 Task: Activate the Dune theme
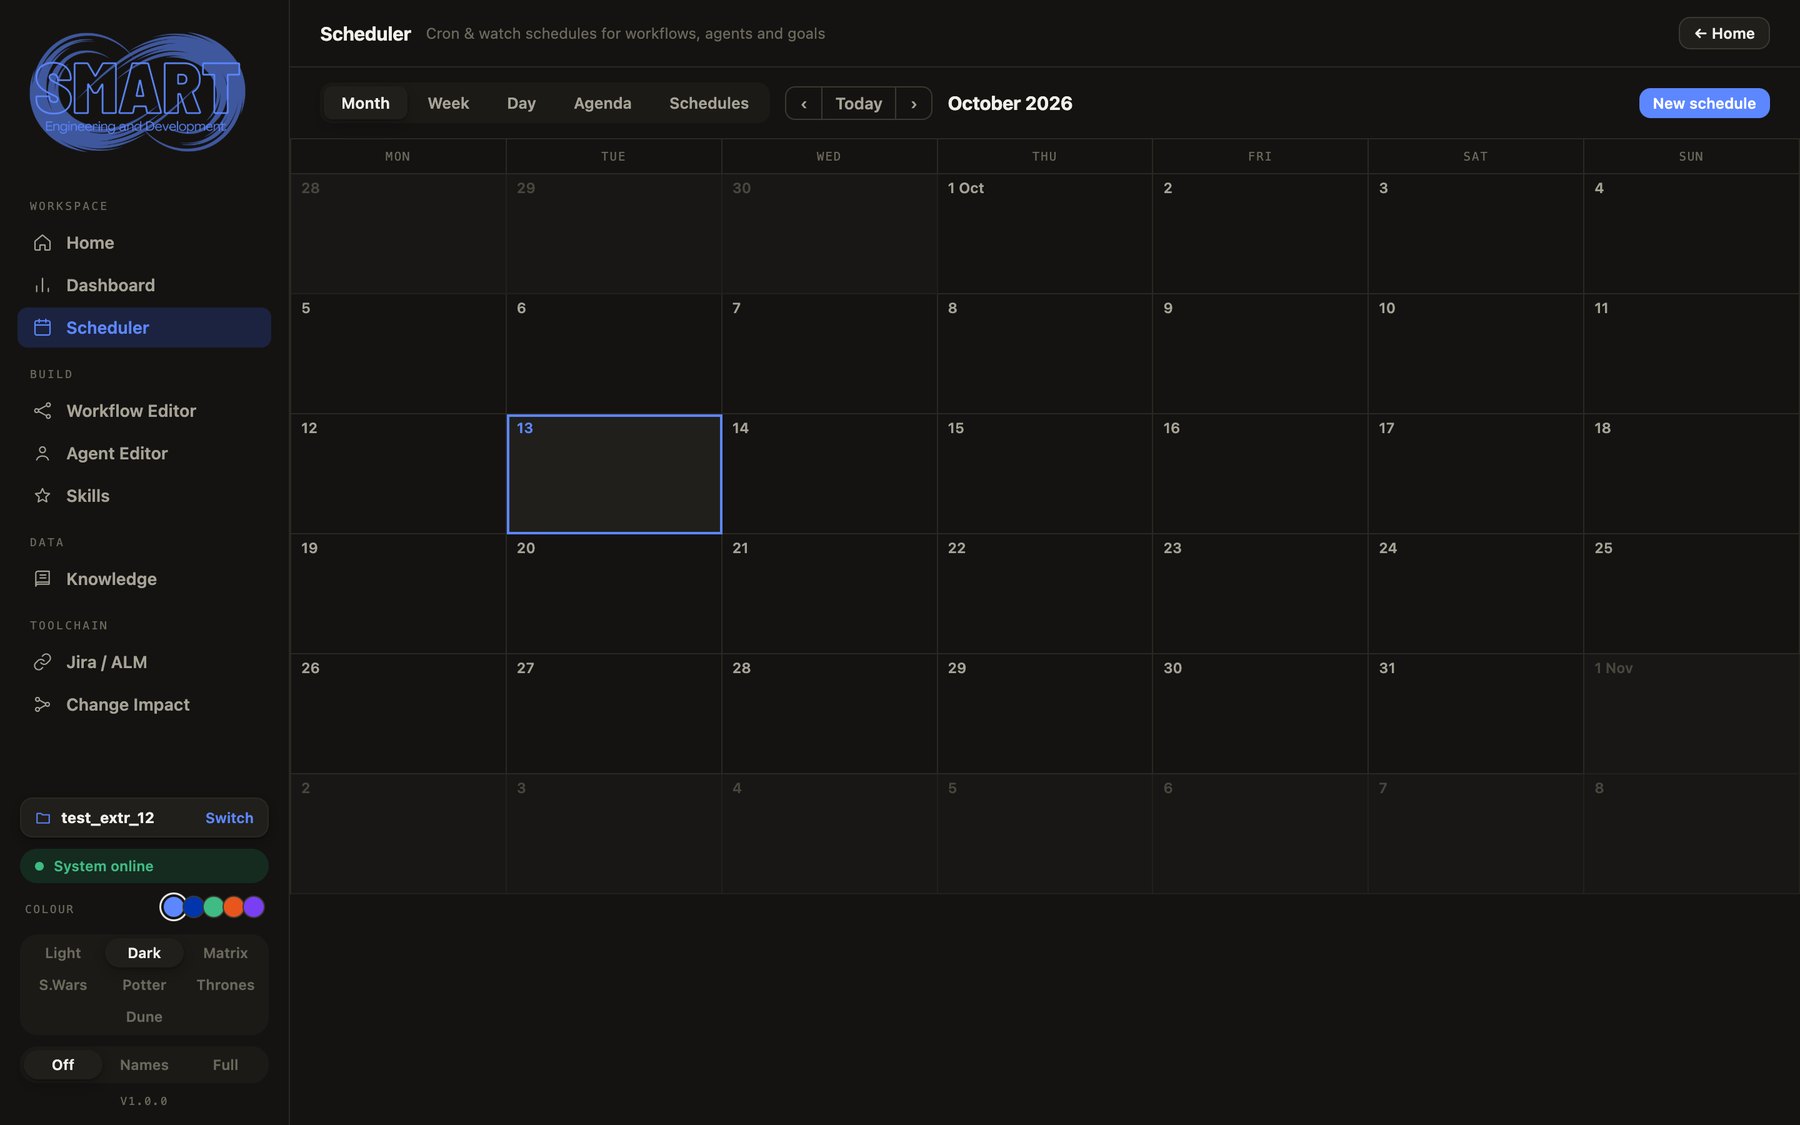pyautogui.click(x=144, y=1017)
